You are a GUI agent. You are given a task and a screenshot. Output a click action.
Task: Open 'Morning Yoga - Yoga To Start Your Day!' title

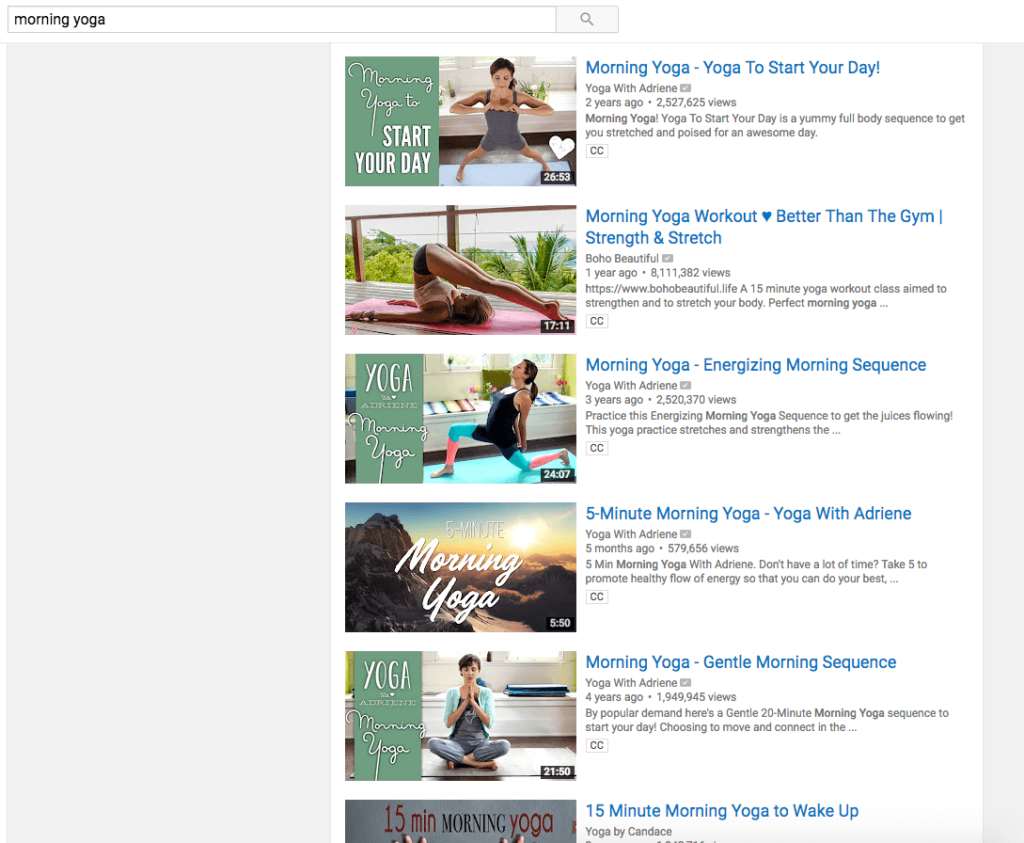732,68
